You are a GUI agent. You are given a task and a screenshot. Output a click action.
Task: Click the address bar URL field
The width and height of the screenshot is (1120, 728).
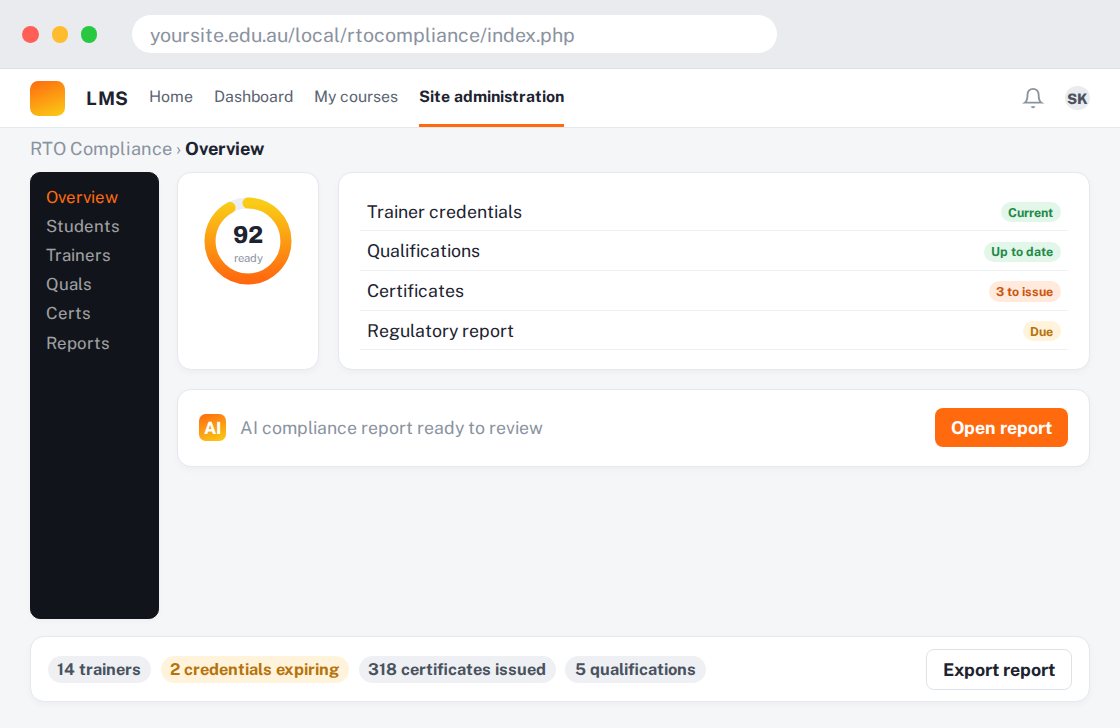click(454, 34)
